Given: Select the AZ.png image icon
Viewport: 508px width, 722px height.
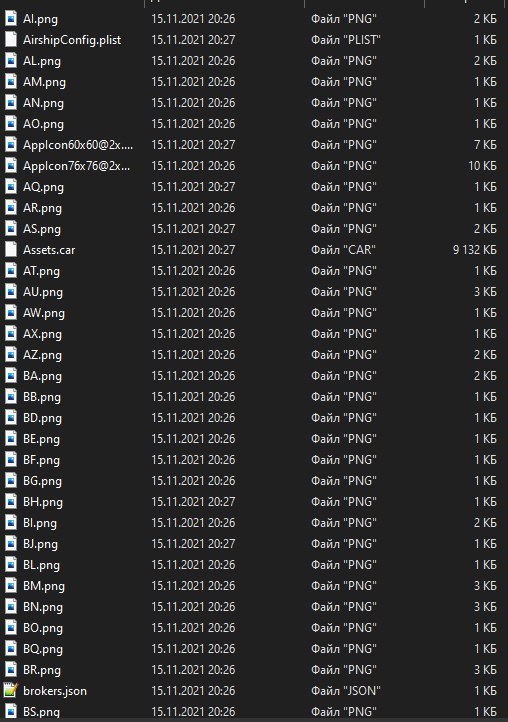Looking at the screenshot, I should pos(11,355).
